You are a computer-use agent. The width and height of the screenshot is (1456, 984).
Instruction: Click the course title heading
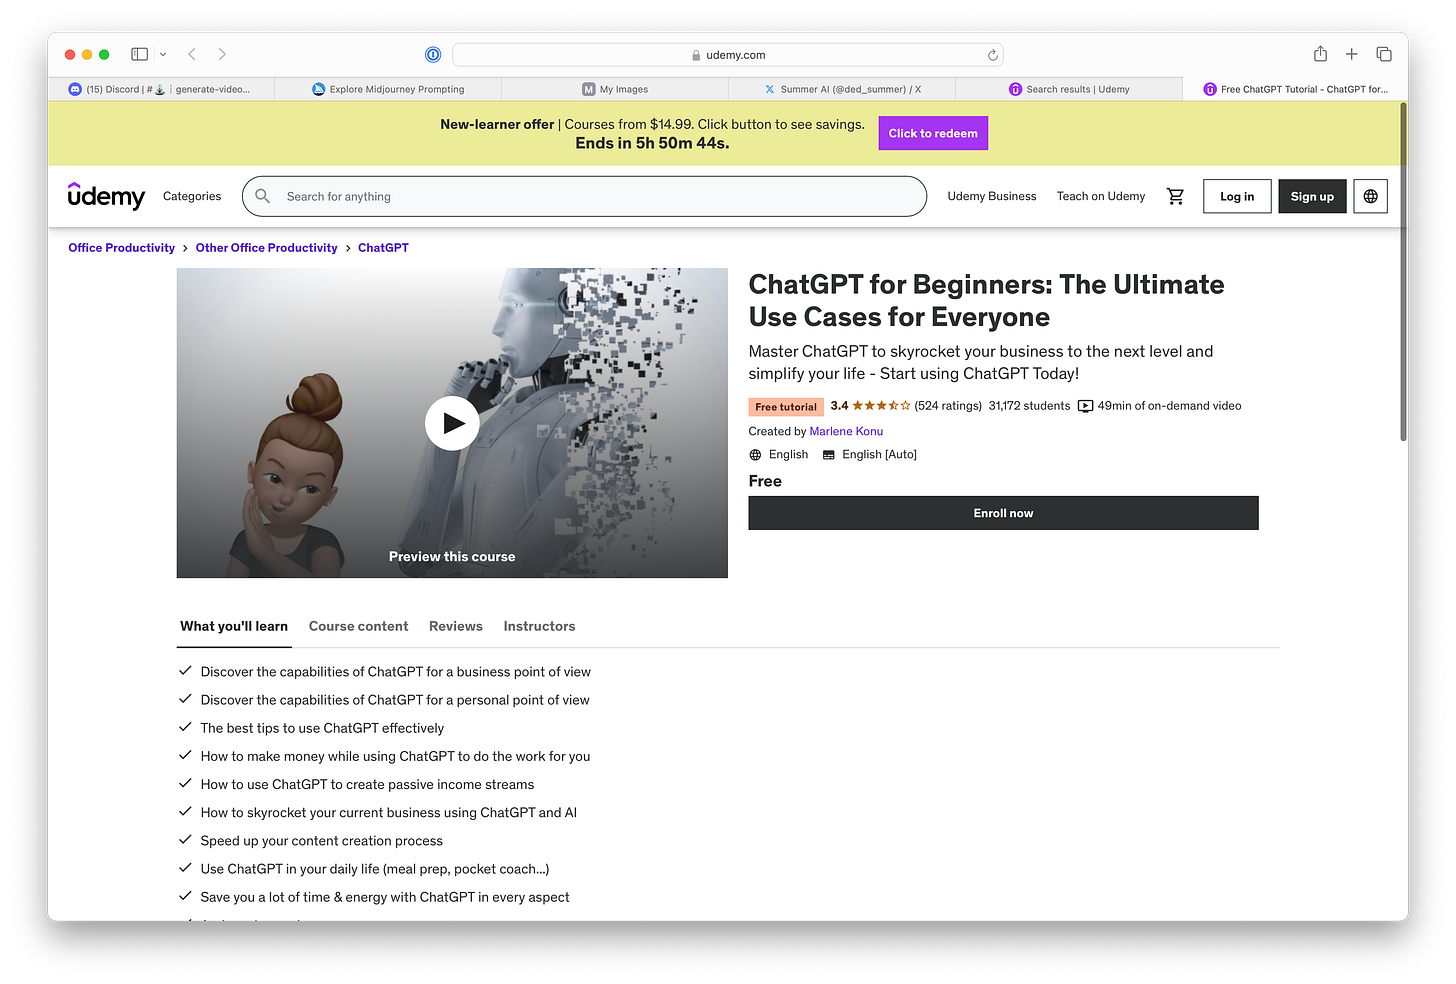point(986,300)
